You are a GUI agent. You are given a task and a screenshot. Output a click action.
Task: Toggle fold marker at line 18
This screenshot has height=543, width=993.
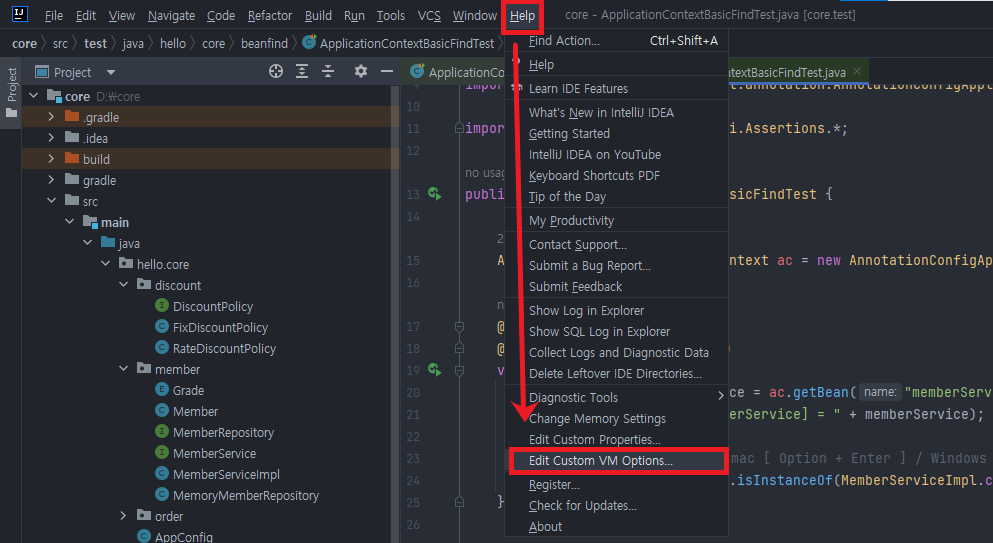pos(459,348)
